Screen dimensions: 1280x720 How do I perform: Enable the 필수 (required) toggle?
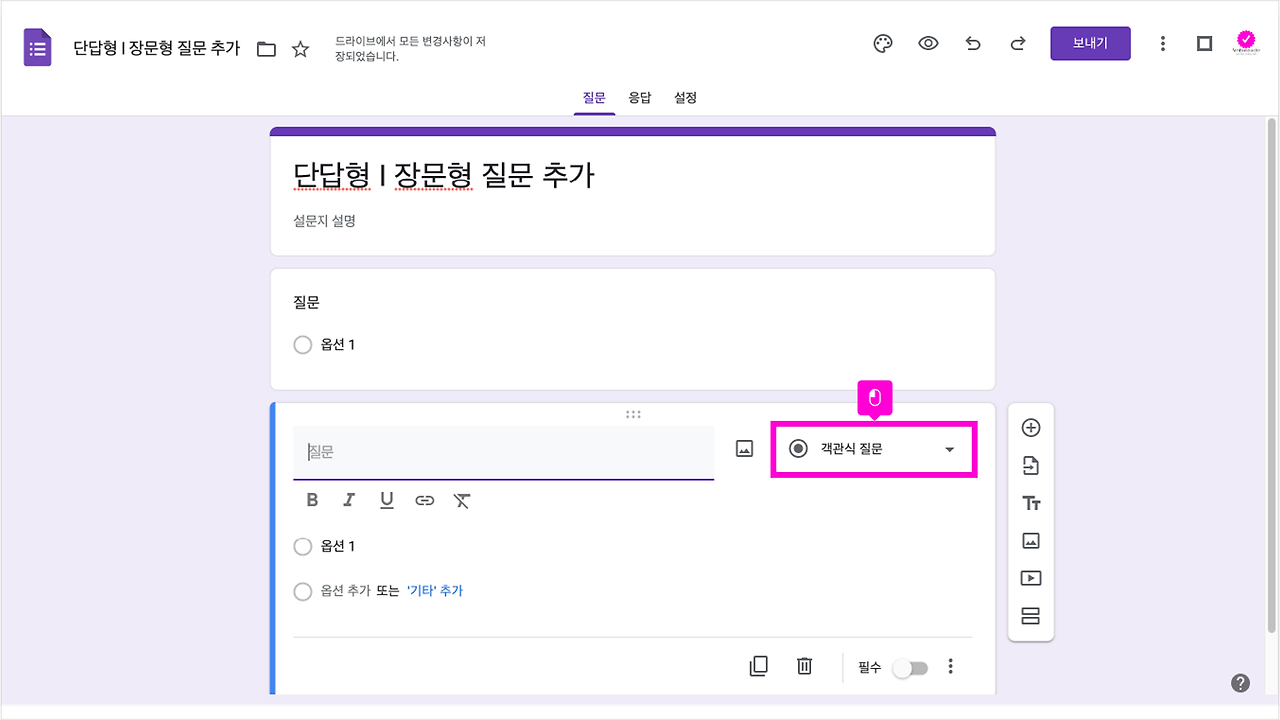tap(909, 666)
